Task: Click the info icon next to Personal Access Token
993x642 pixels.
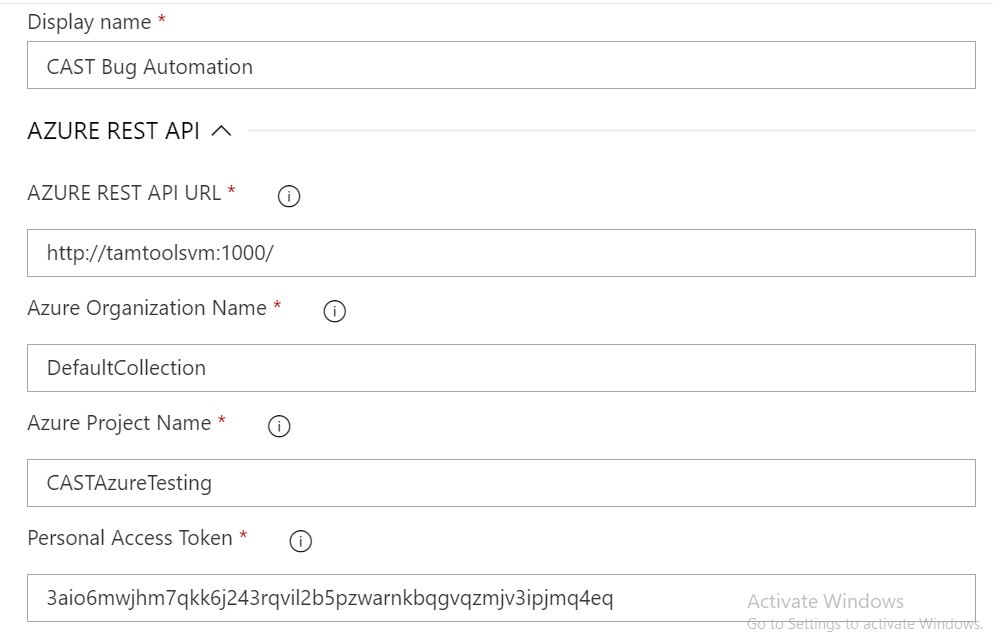Action: pos(300,541)
